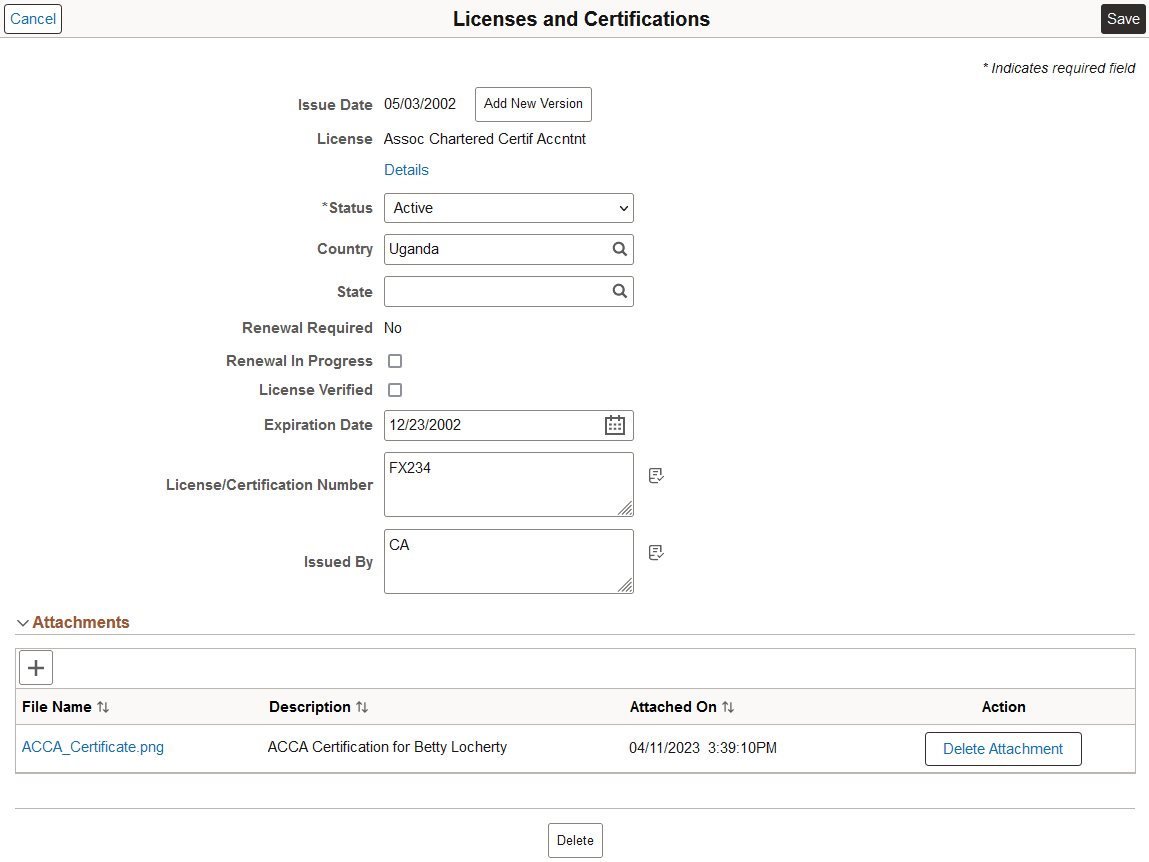Open the Expiration Date calendar picker

coord(615,425)
